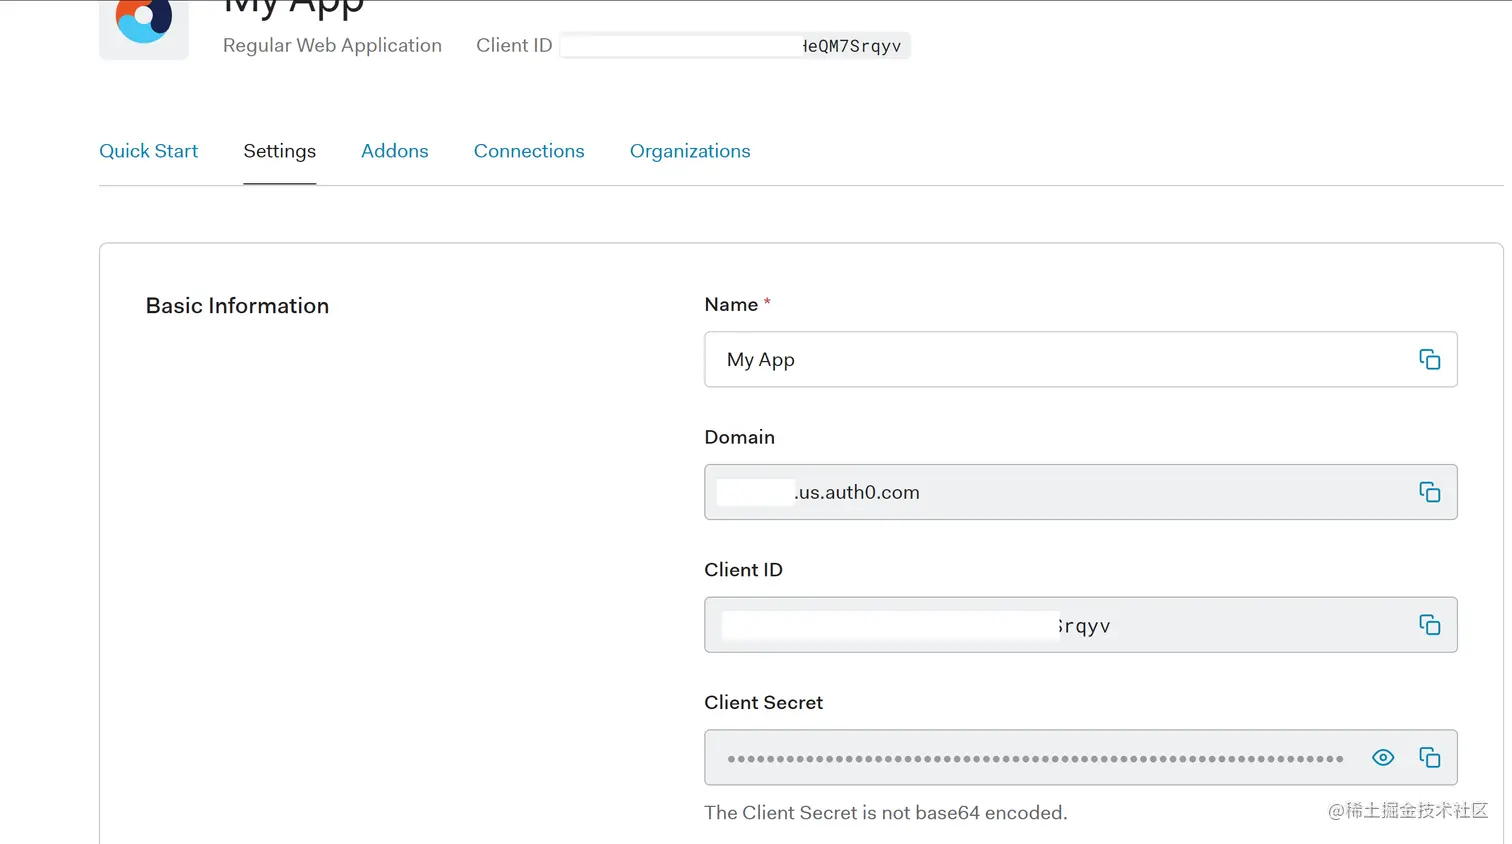Reveal the hidden Client Secret

[x=1383, y=757]
